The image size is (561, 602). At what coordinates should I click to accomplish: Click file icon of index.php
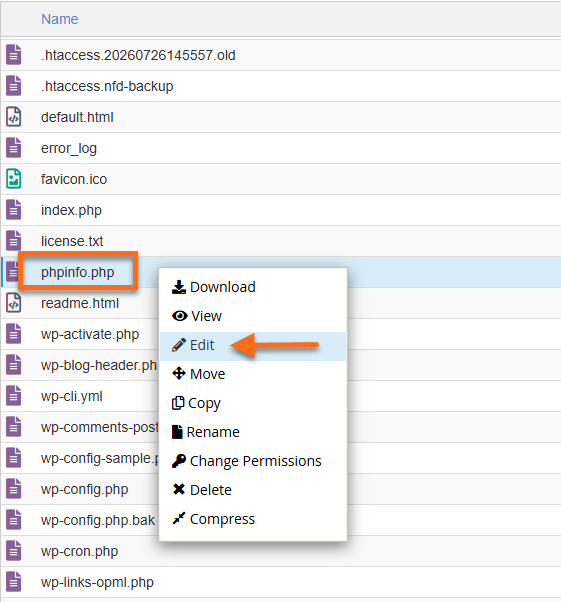click(13, 210)
